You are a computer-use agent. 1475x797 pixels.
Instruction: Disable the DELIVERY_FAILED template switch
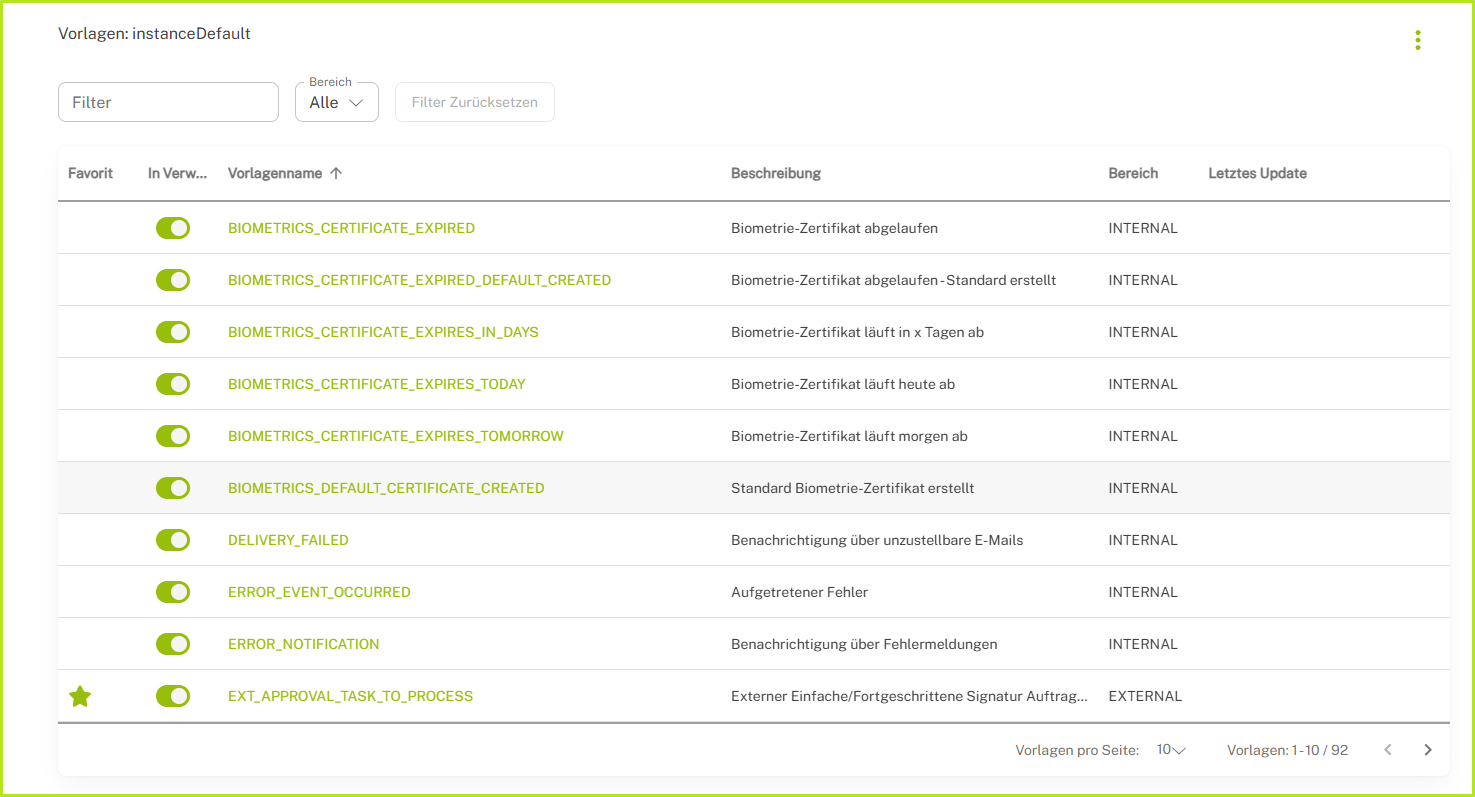[173, 540]
